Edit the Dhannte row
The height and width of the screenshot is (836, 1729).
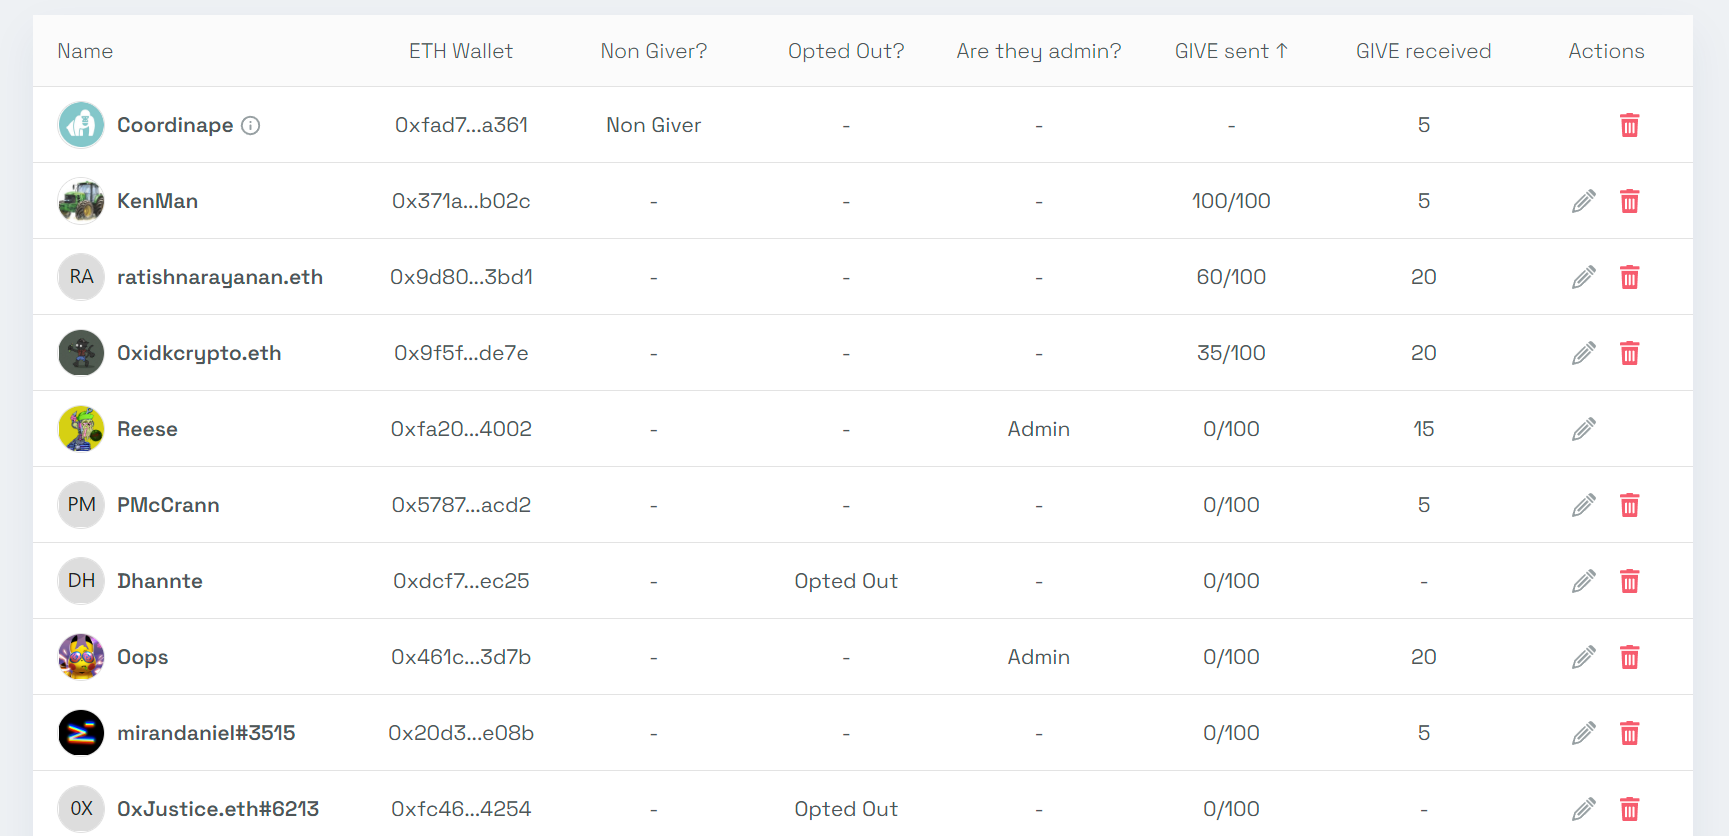tap(1583, 581)
